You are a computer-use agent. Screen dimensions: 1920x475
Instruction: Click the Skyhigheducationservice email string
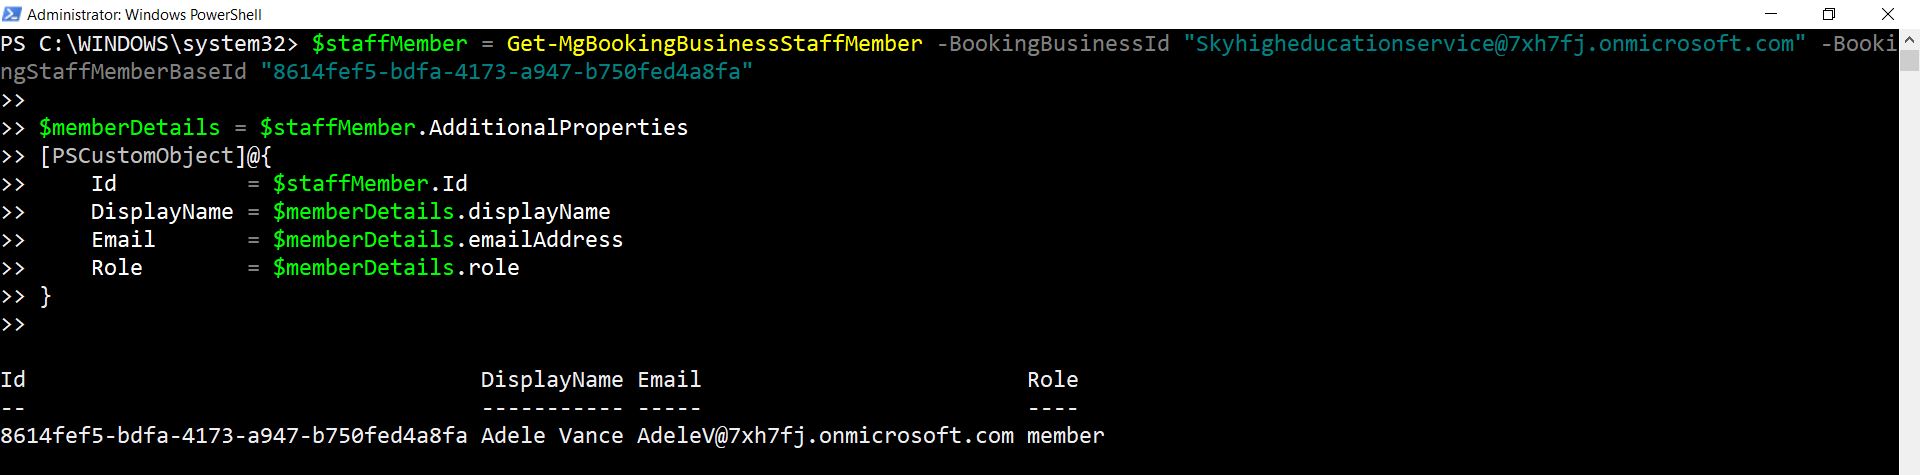tap(1494, 44)
